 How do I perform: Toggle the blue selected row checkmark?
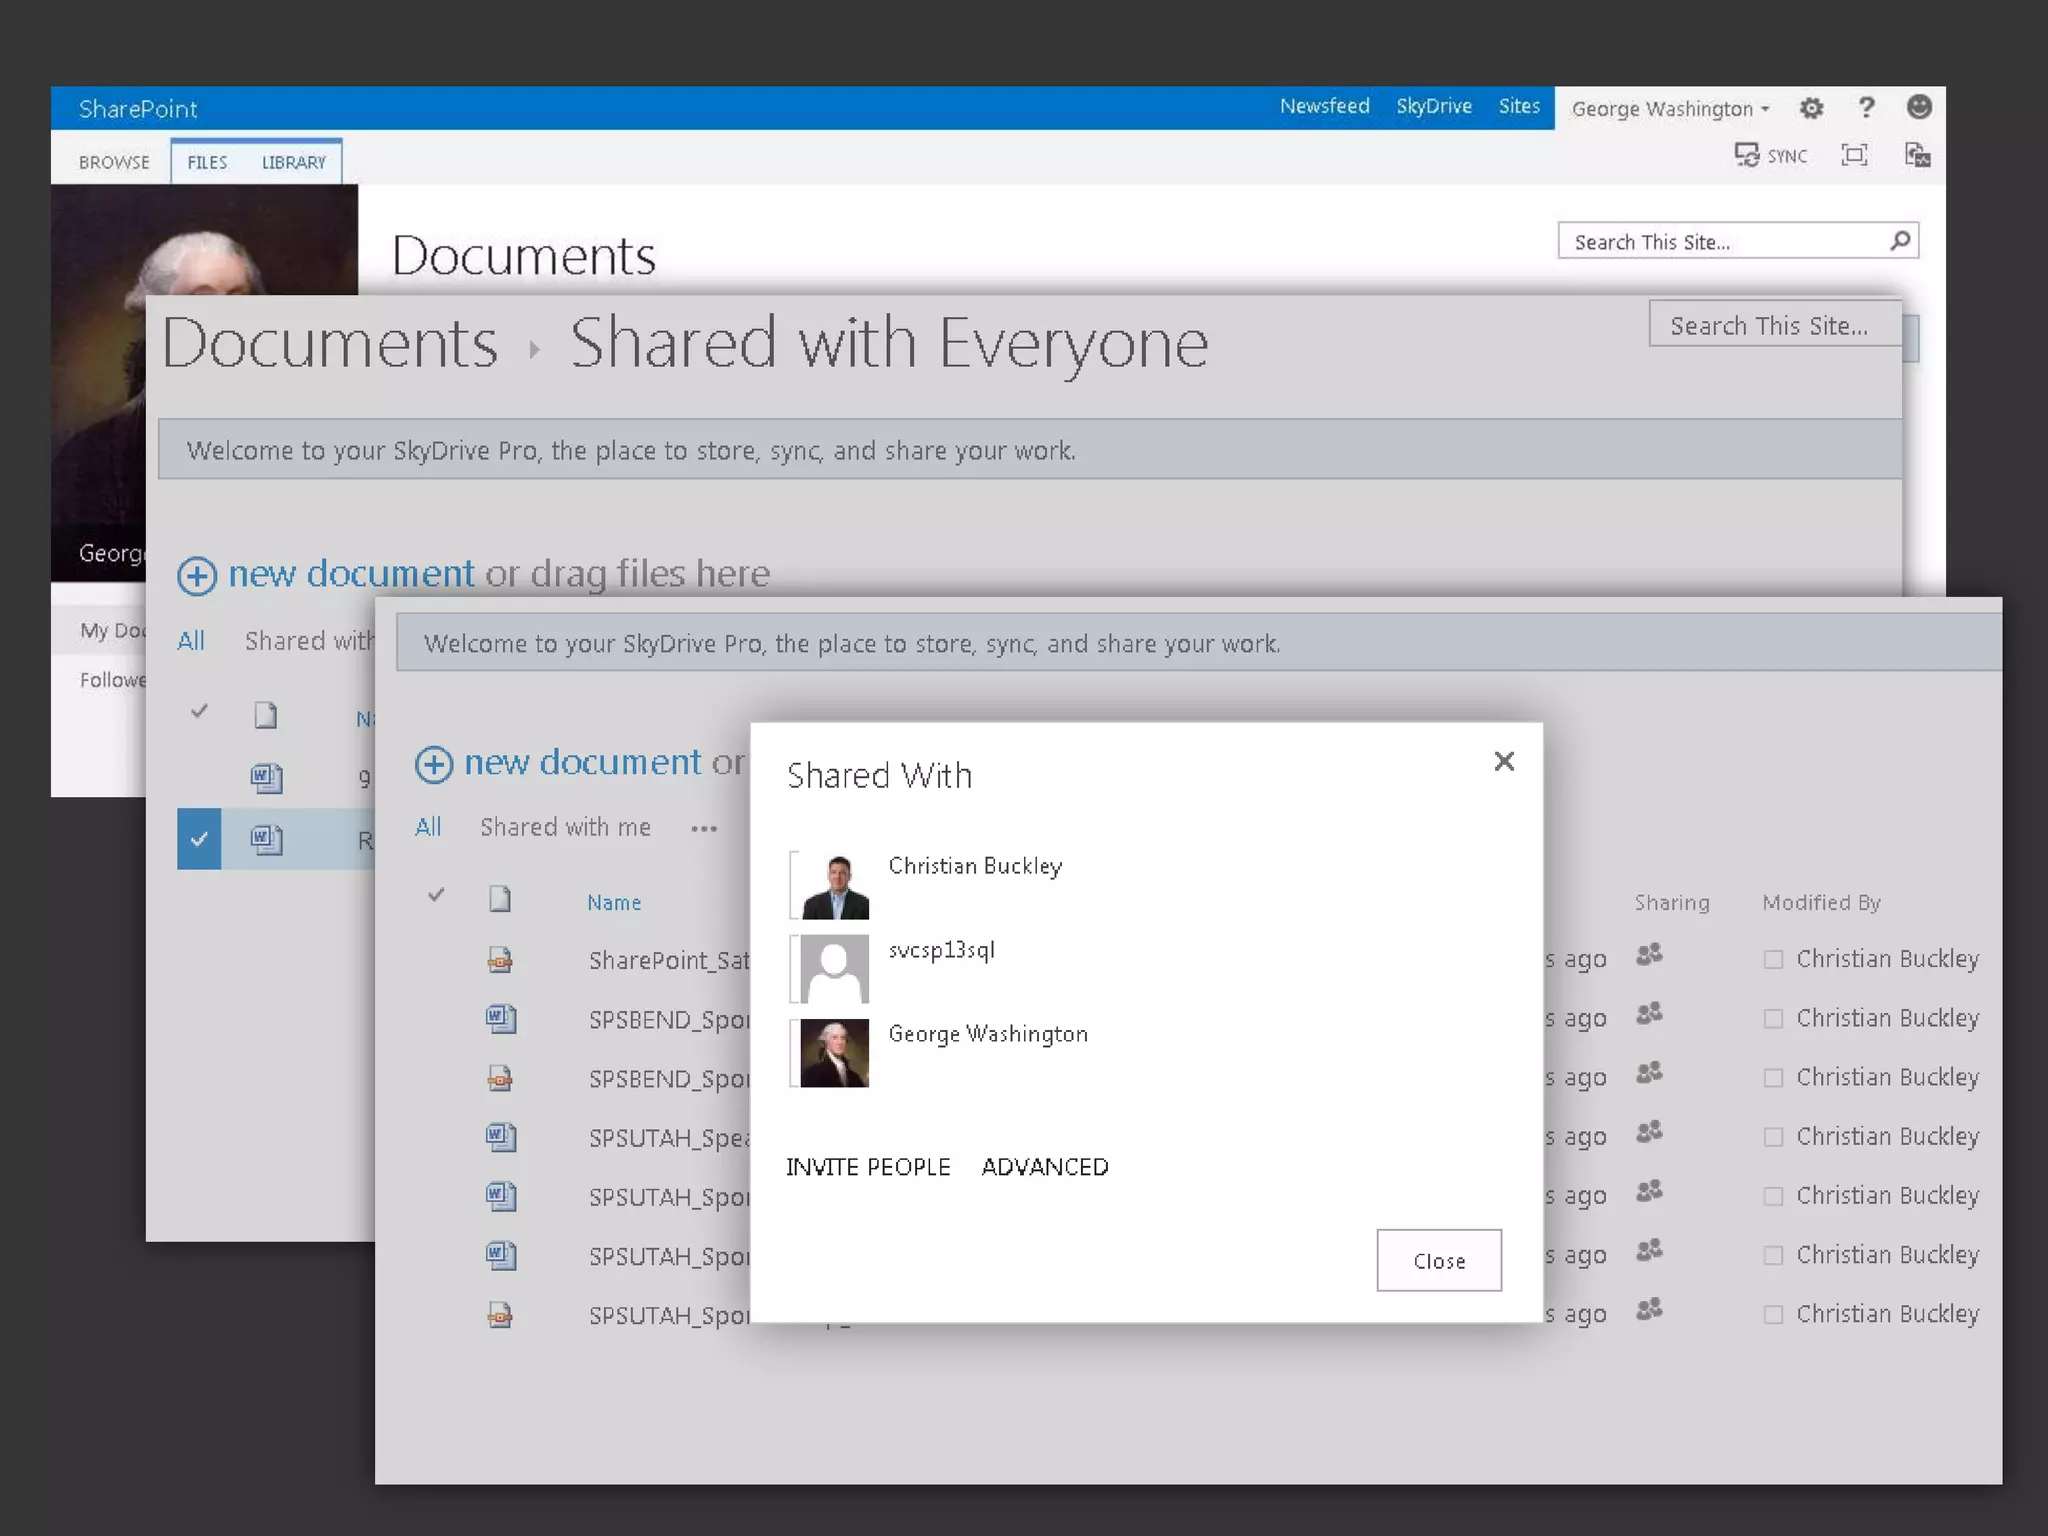point(199,839)
